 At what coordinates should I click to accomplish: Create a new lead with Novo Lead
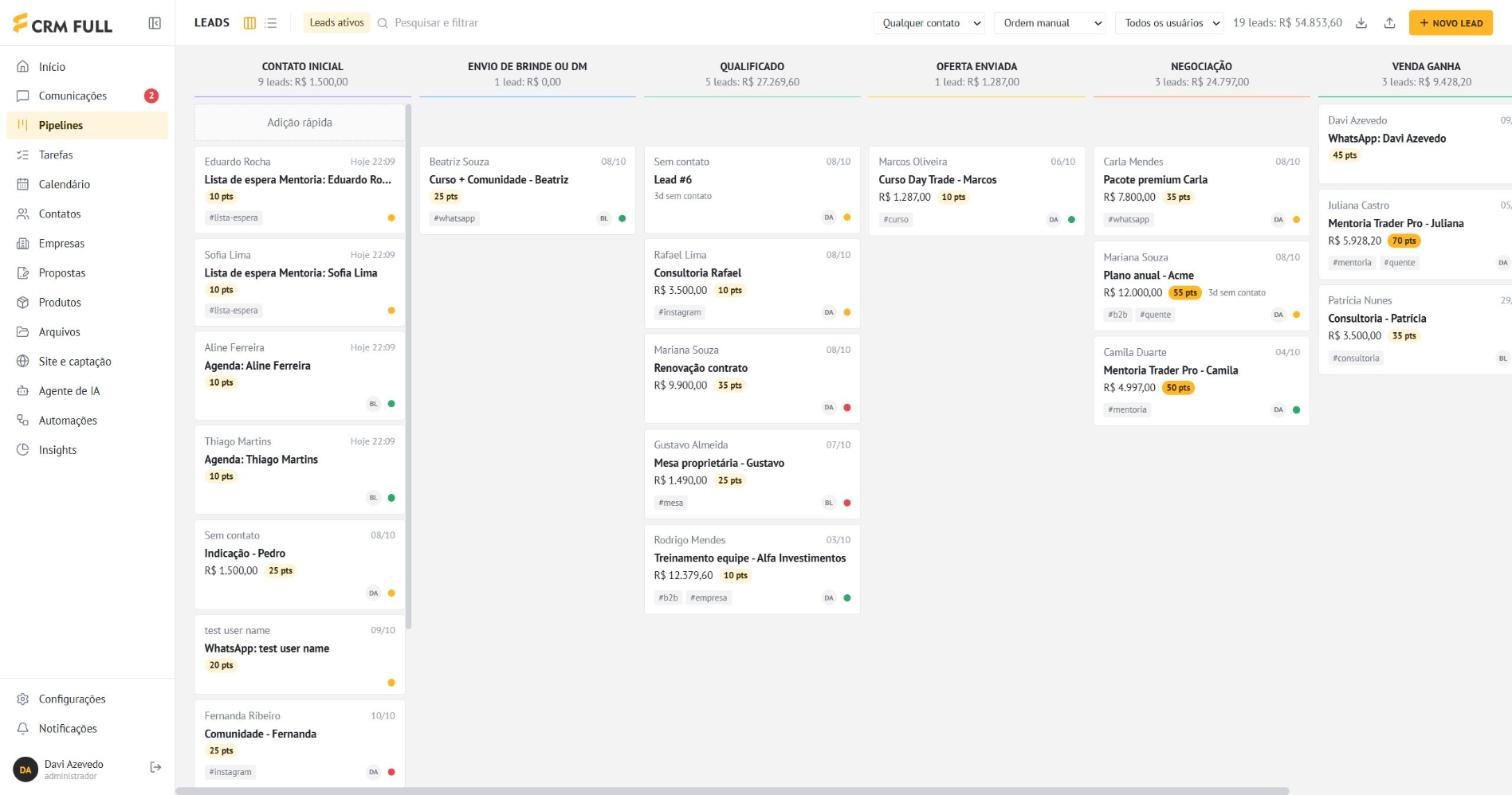(1450, 23)
